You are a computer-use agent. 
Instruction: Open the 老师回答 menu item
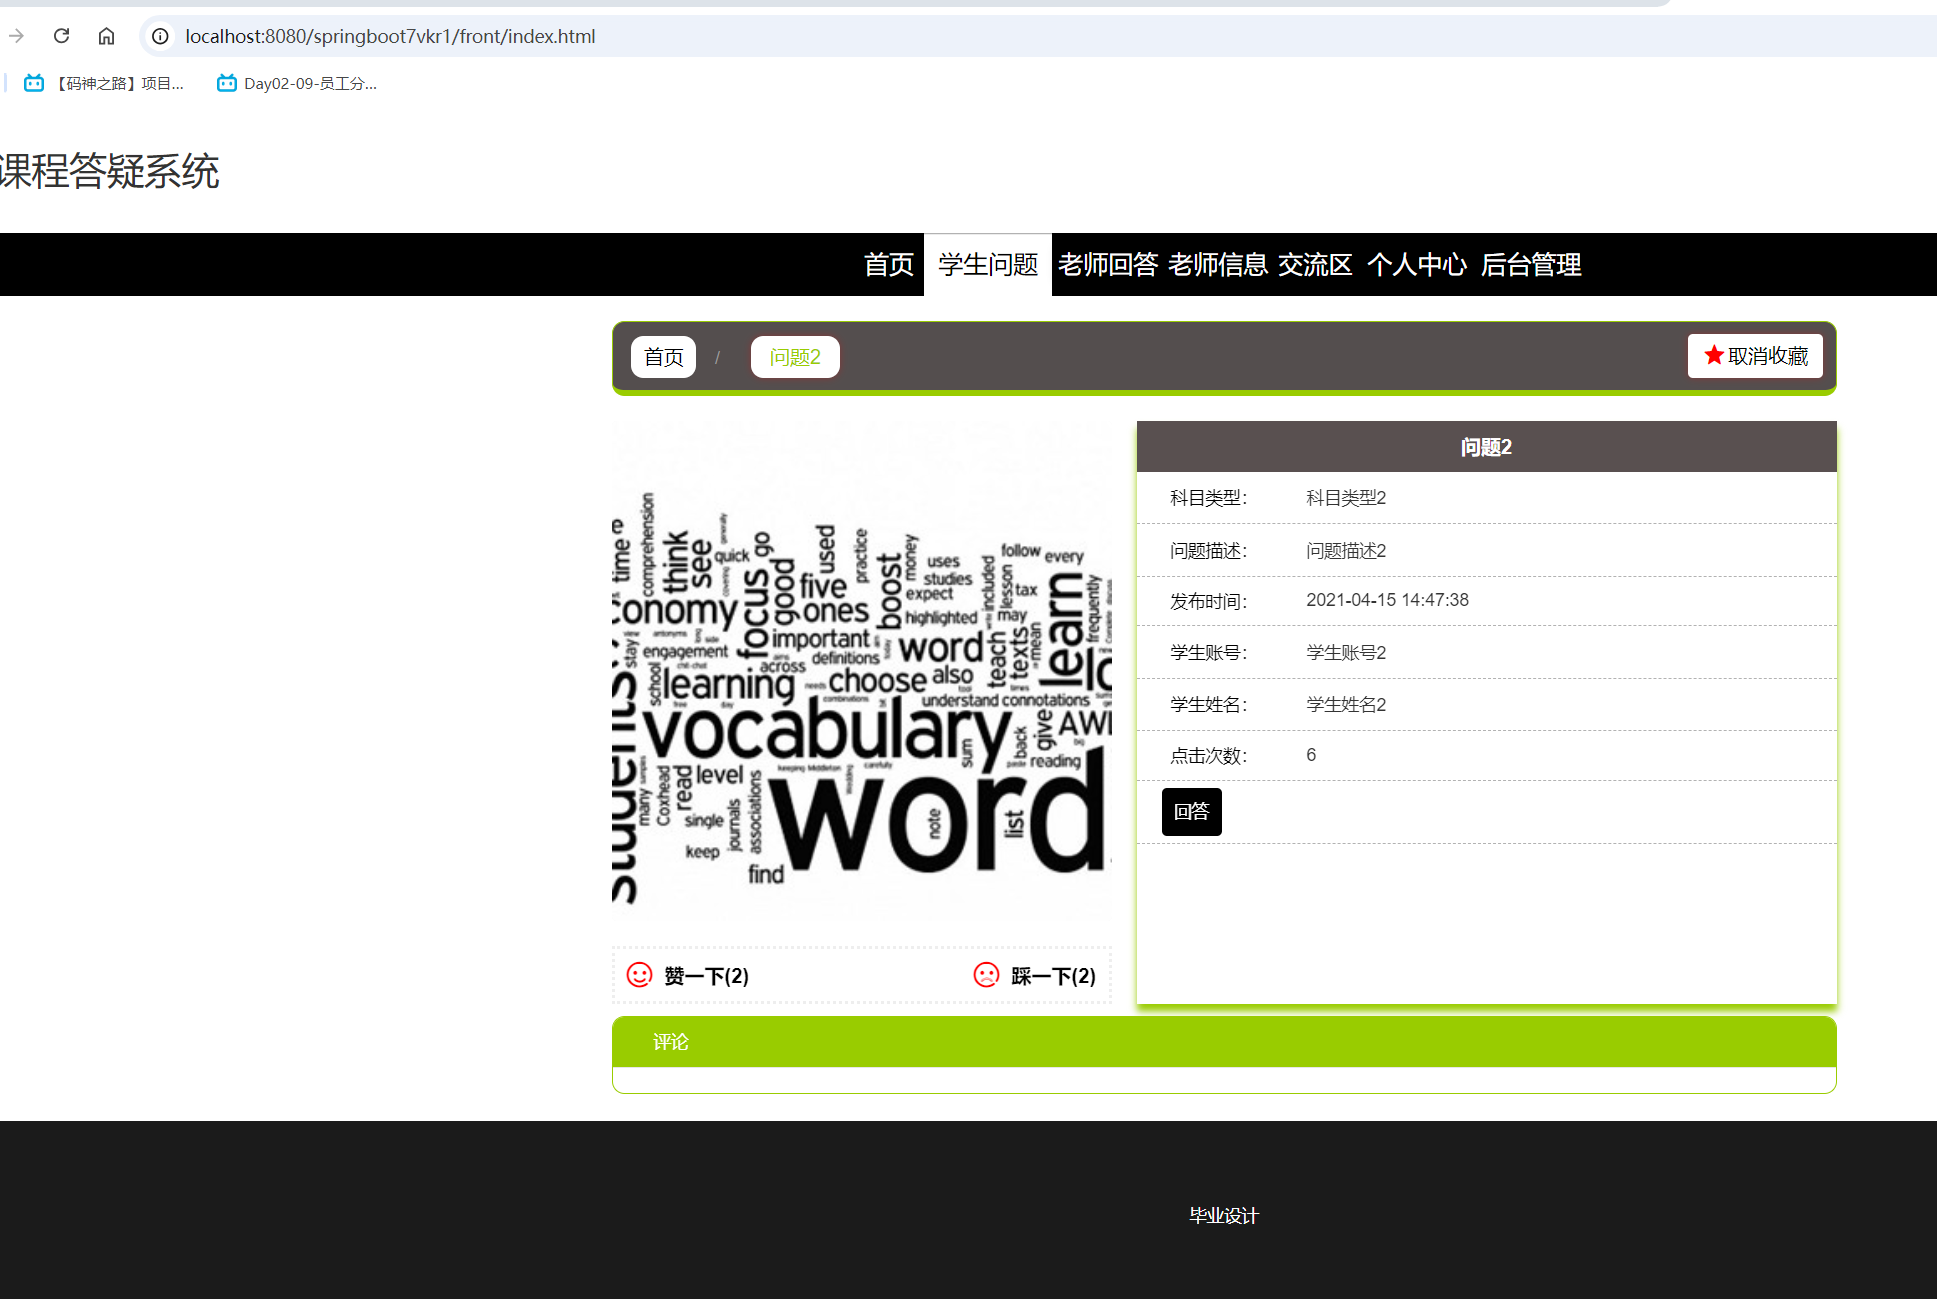pyautogui.click(x=1106, y=264)
